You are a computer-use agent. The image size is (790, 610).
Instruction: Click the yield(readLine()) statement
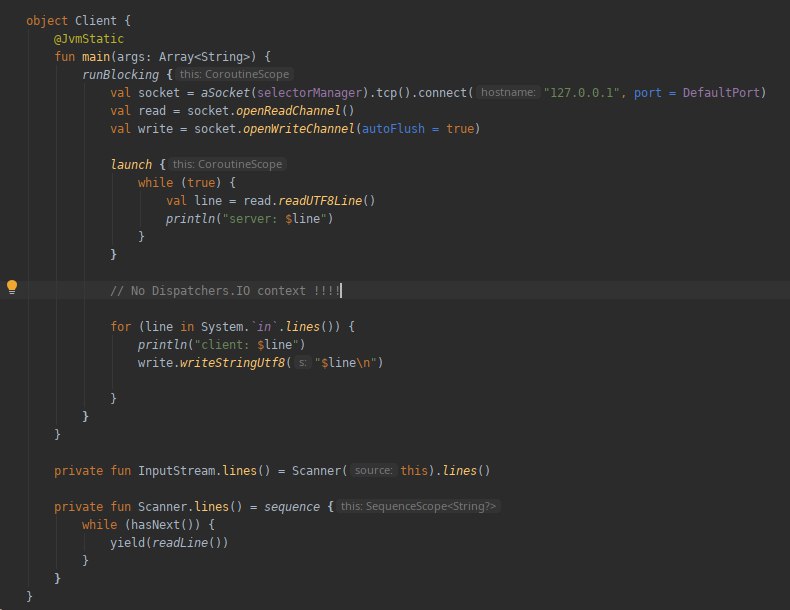(169, 543)
